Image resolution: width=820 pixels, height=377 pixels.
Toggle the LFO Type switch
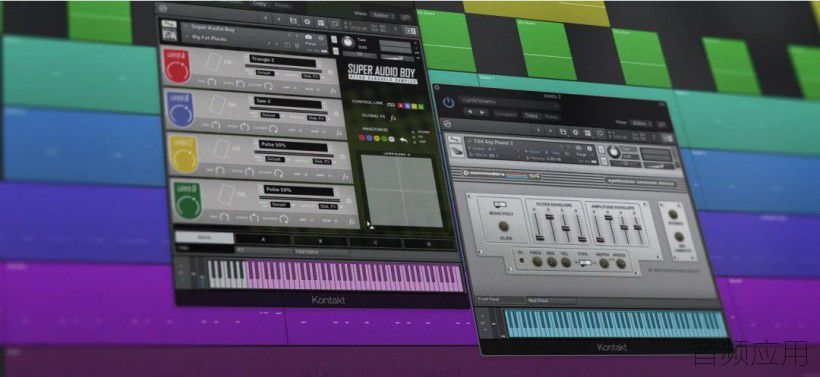coord(585,262)
